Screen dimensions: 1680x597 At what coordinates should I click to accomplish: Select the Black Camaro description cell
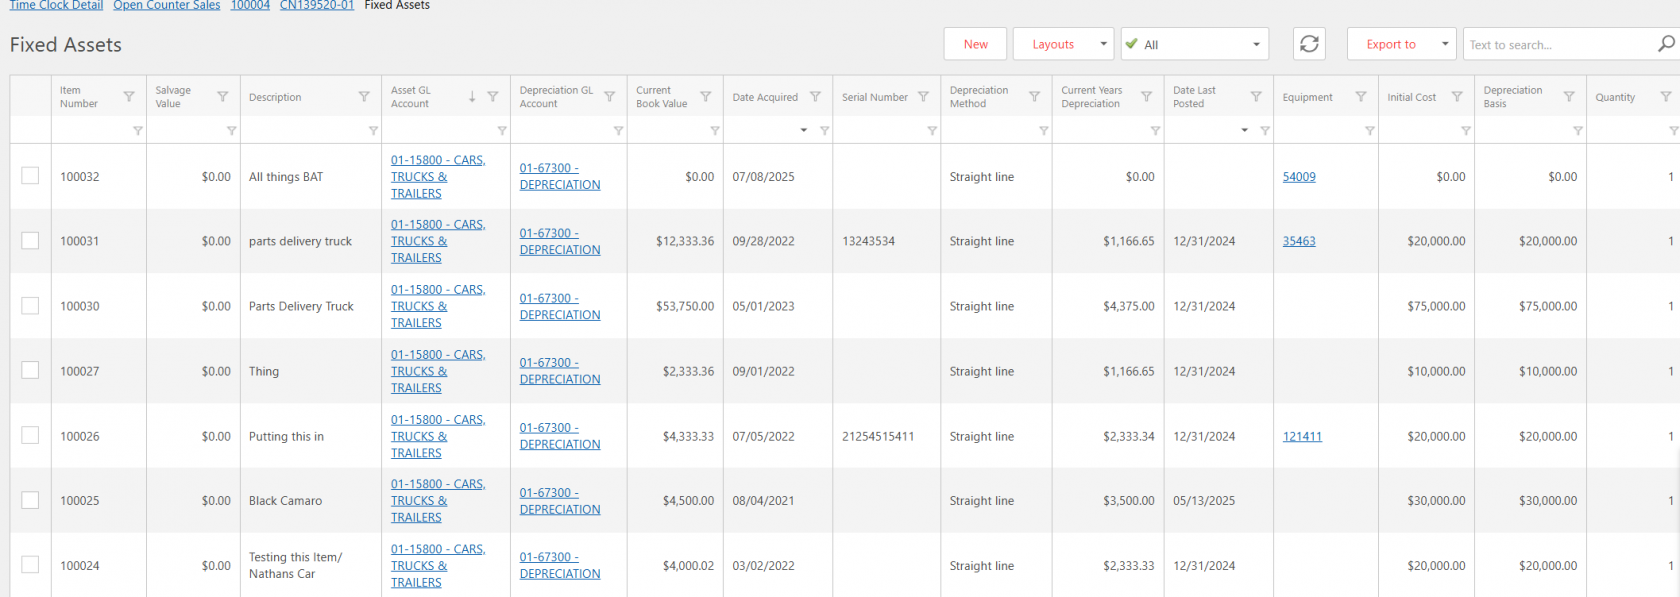310,501
